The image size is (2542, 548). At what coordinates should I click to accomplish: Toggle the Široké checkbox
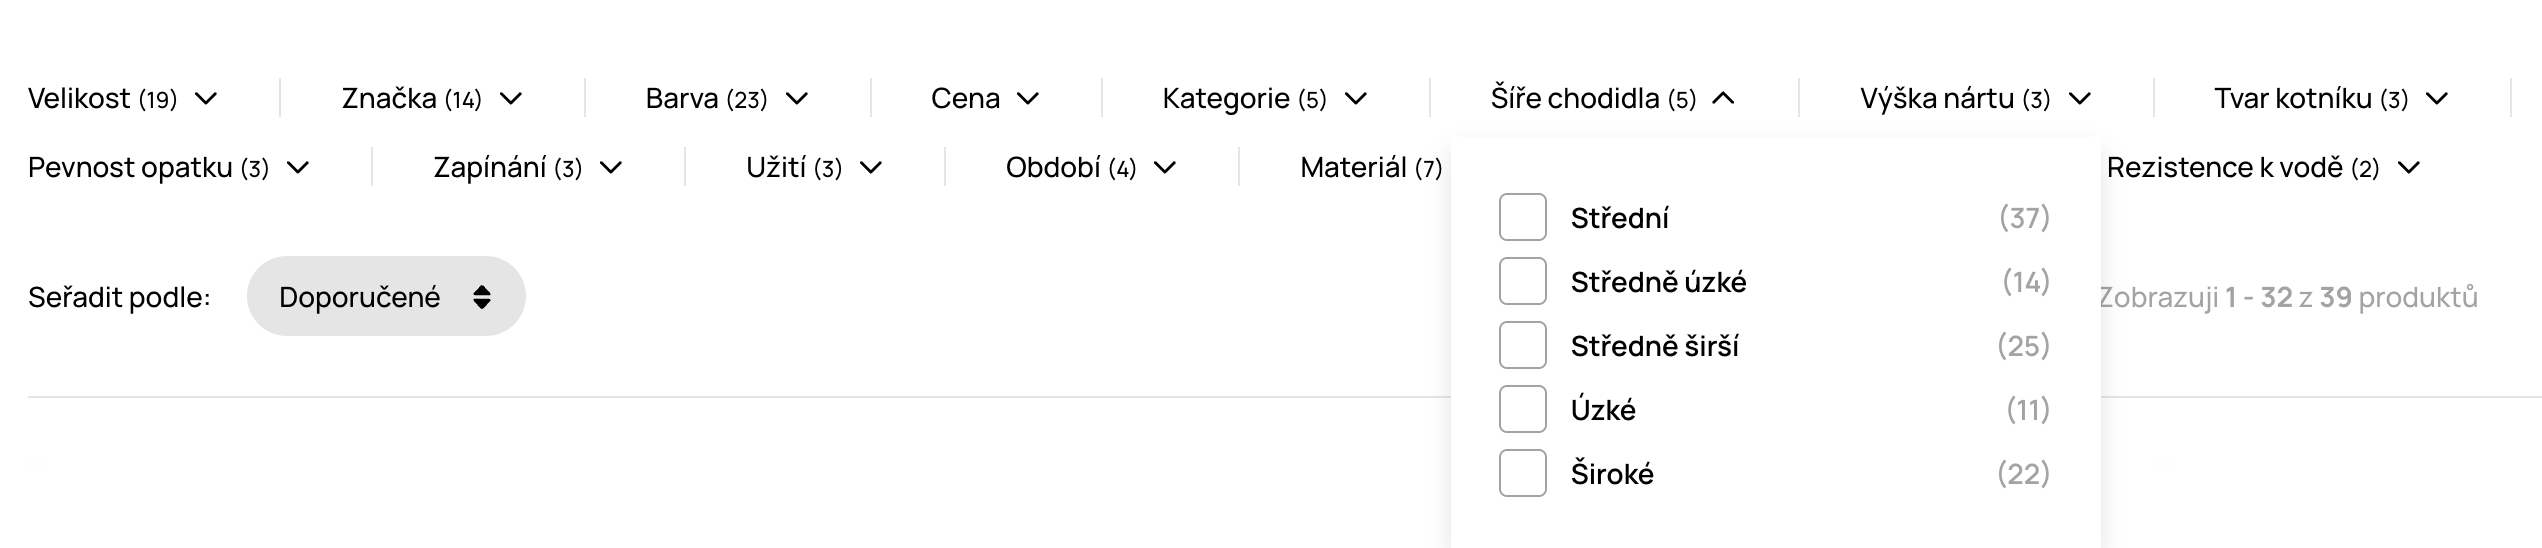pyautogui.click(x=1522, y=473)
